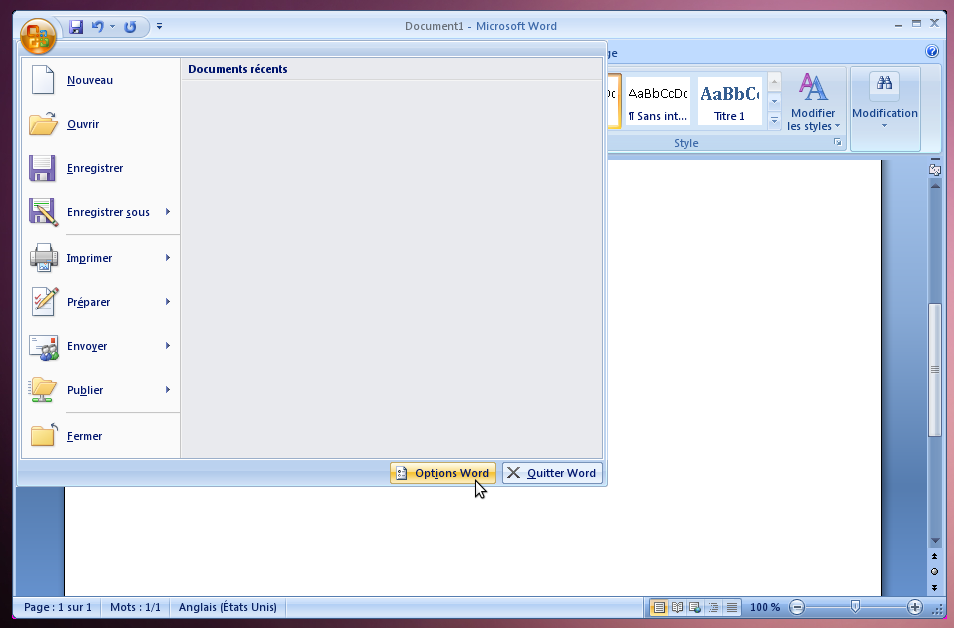Open Modifier les styles dropdown
Viewport: 954px width, 628px height.
(x=813, y=101)
